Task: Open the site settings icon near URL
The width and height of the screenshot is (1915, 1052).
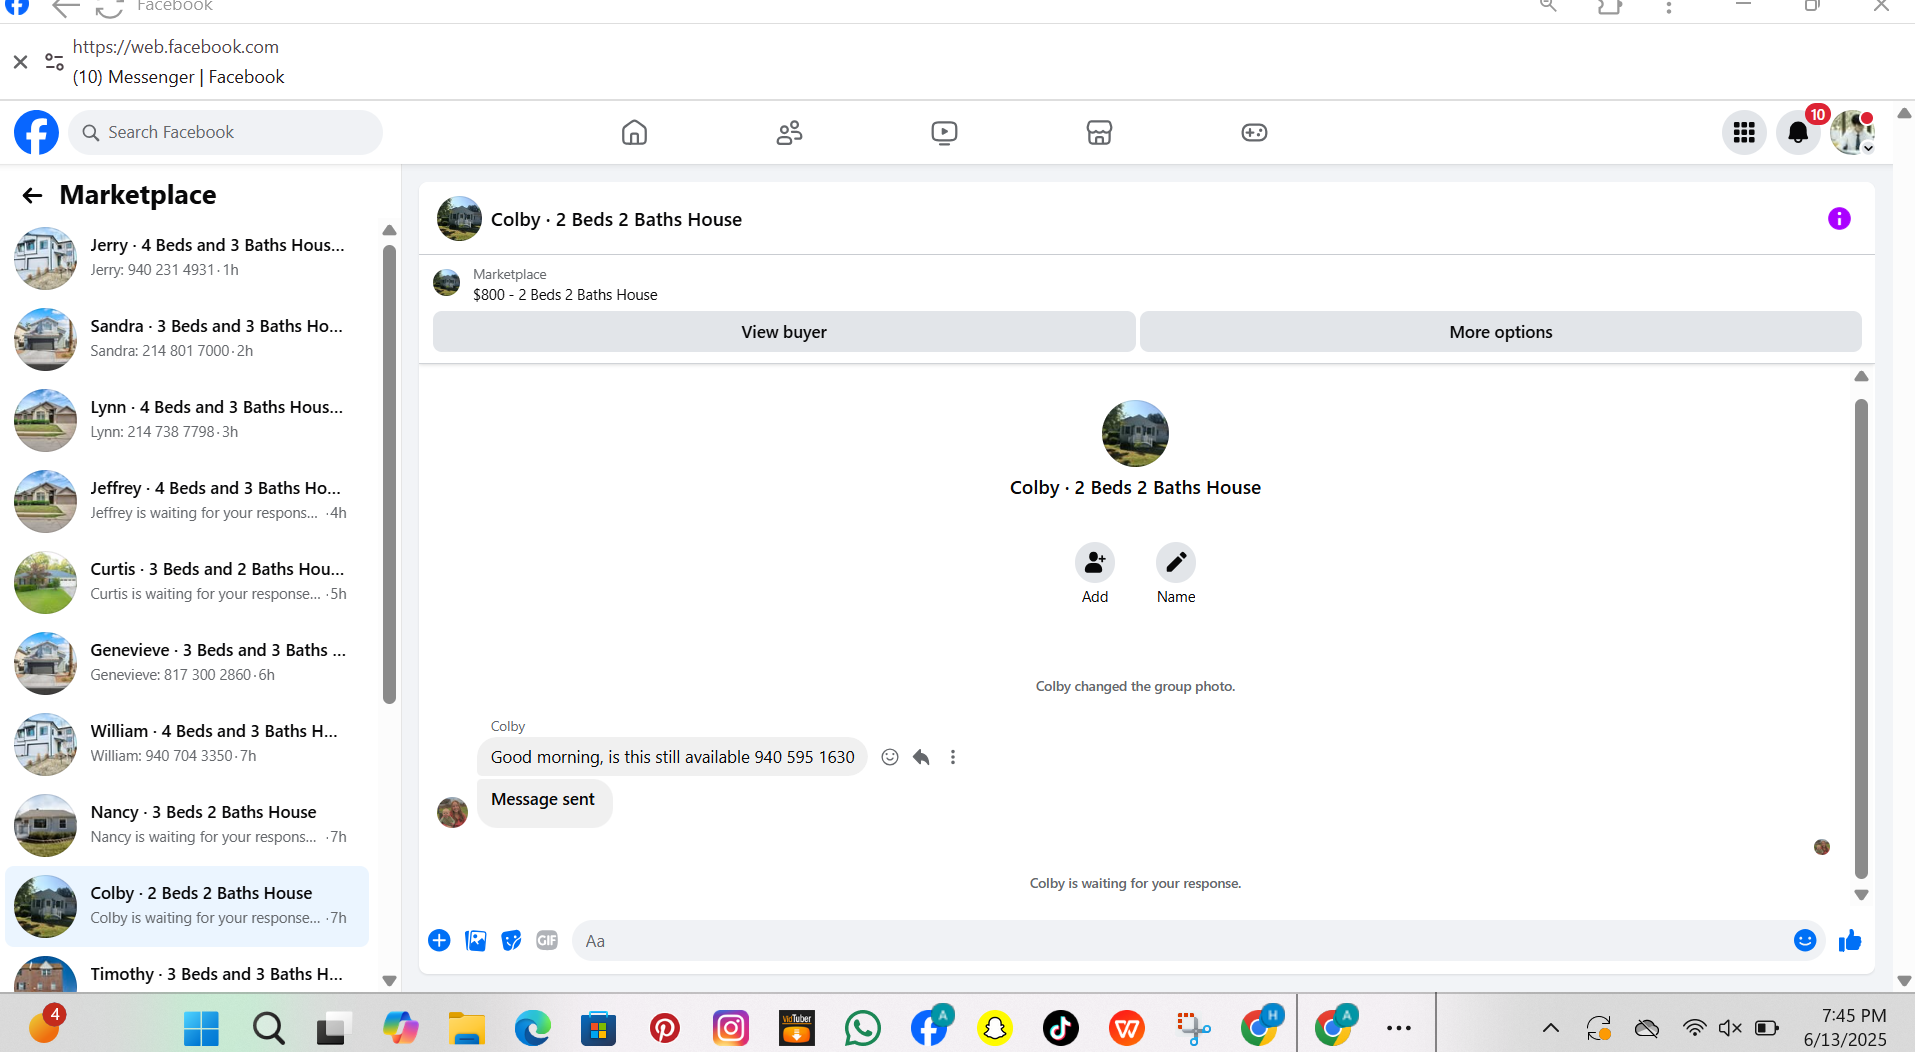Action: tap(54, 62)
